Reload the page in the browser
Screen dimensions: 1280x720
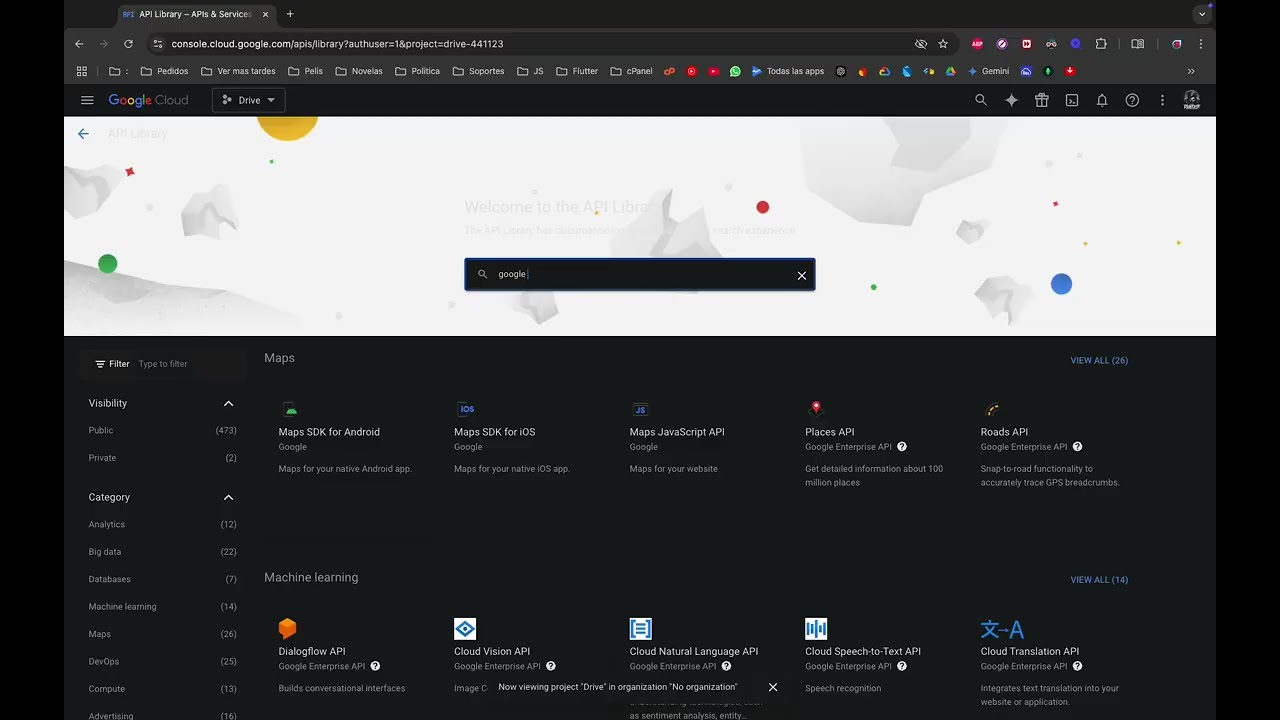point(128,44)
